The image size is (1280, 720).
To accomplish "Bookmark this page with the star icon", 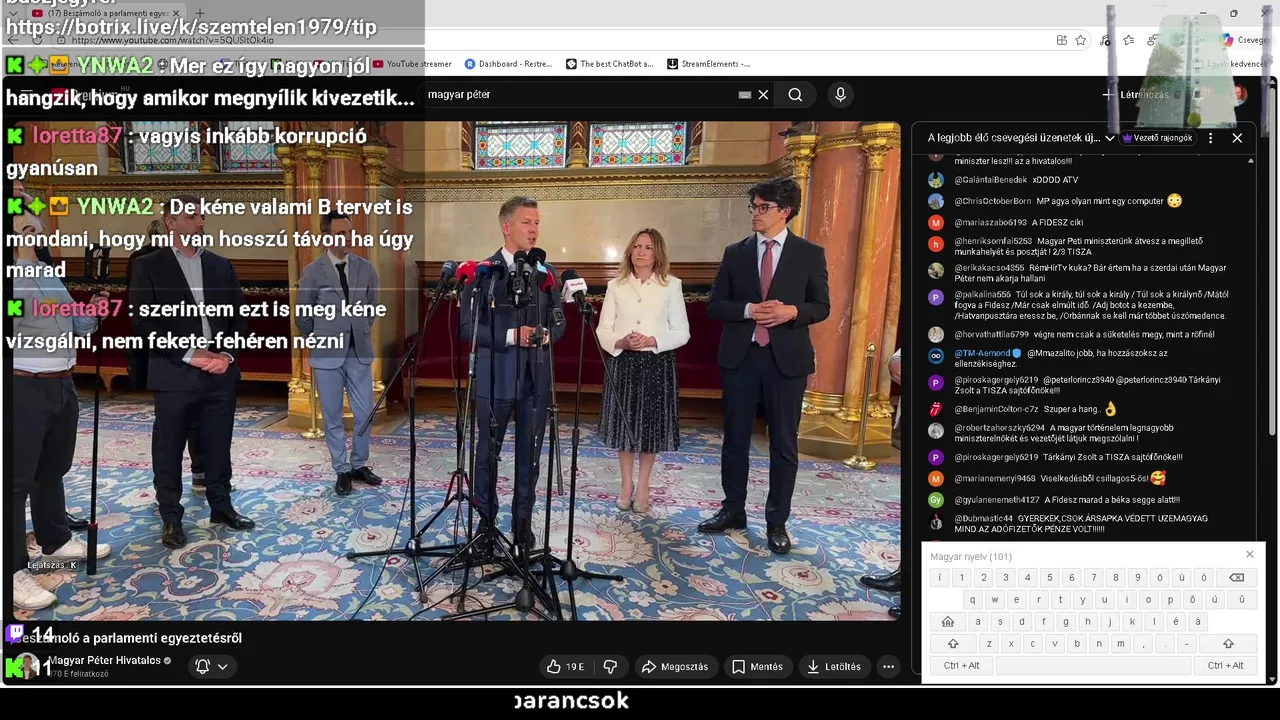I will point(1081,40).
